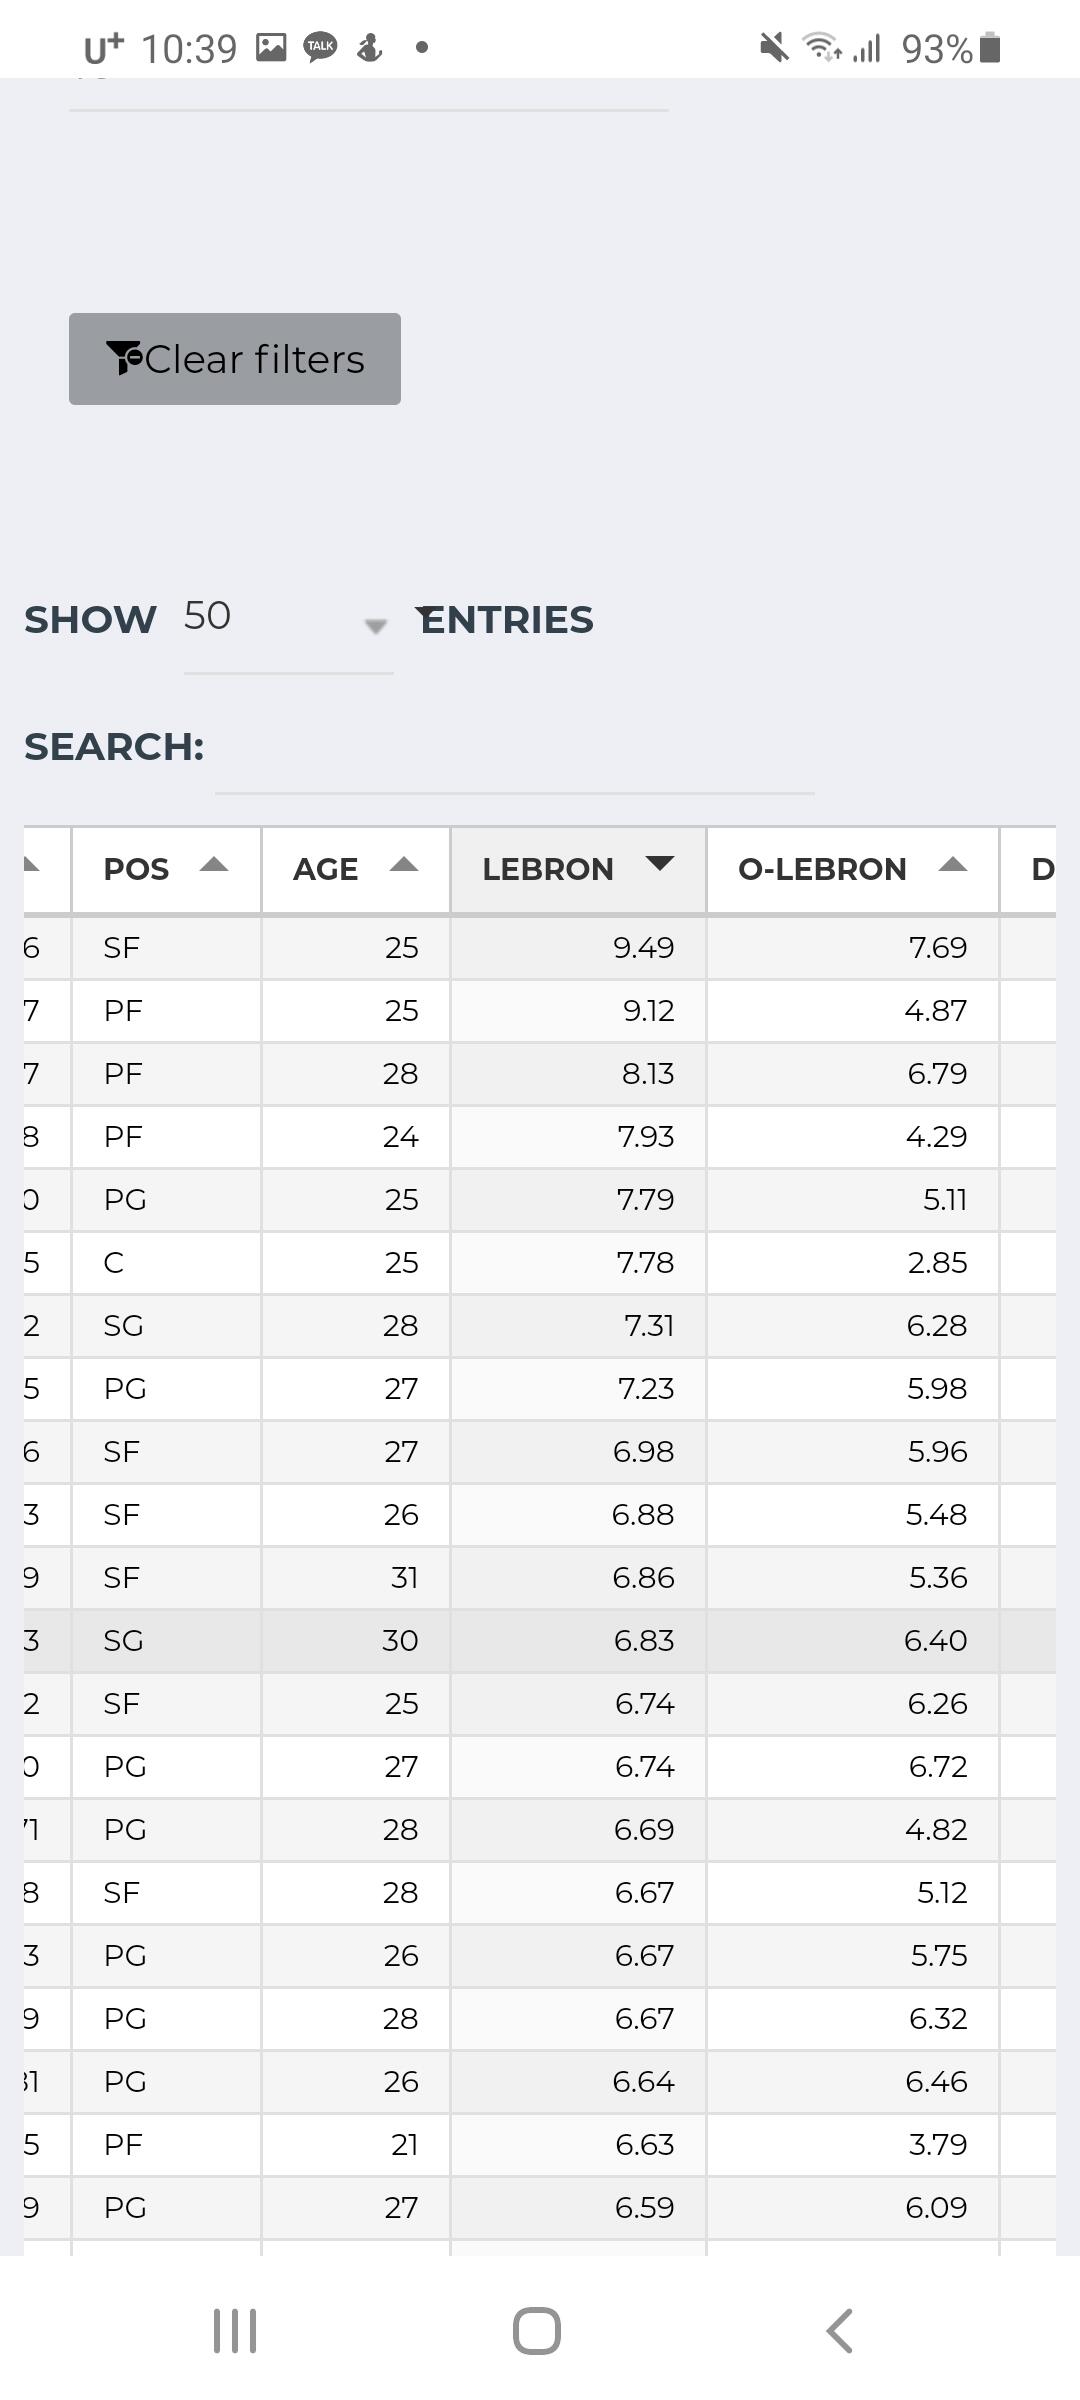Sort by O-LEBRON column header

coord(852,869)
